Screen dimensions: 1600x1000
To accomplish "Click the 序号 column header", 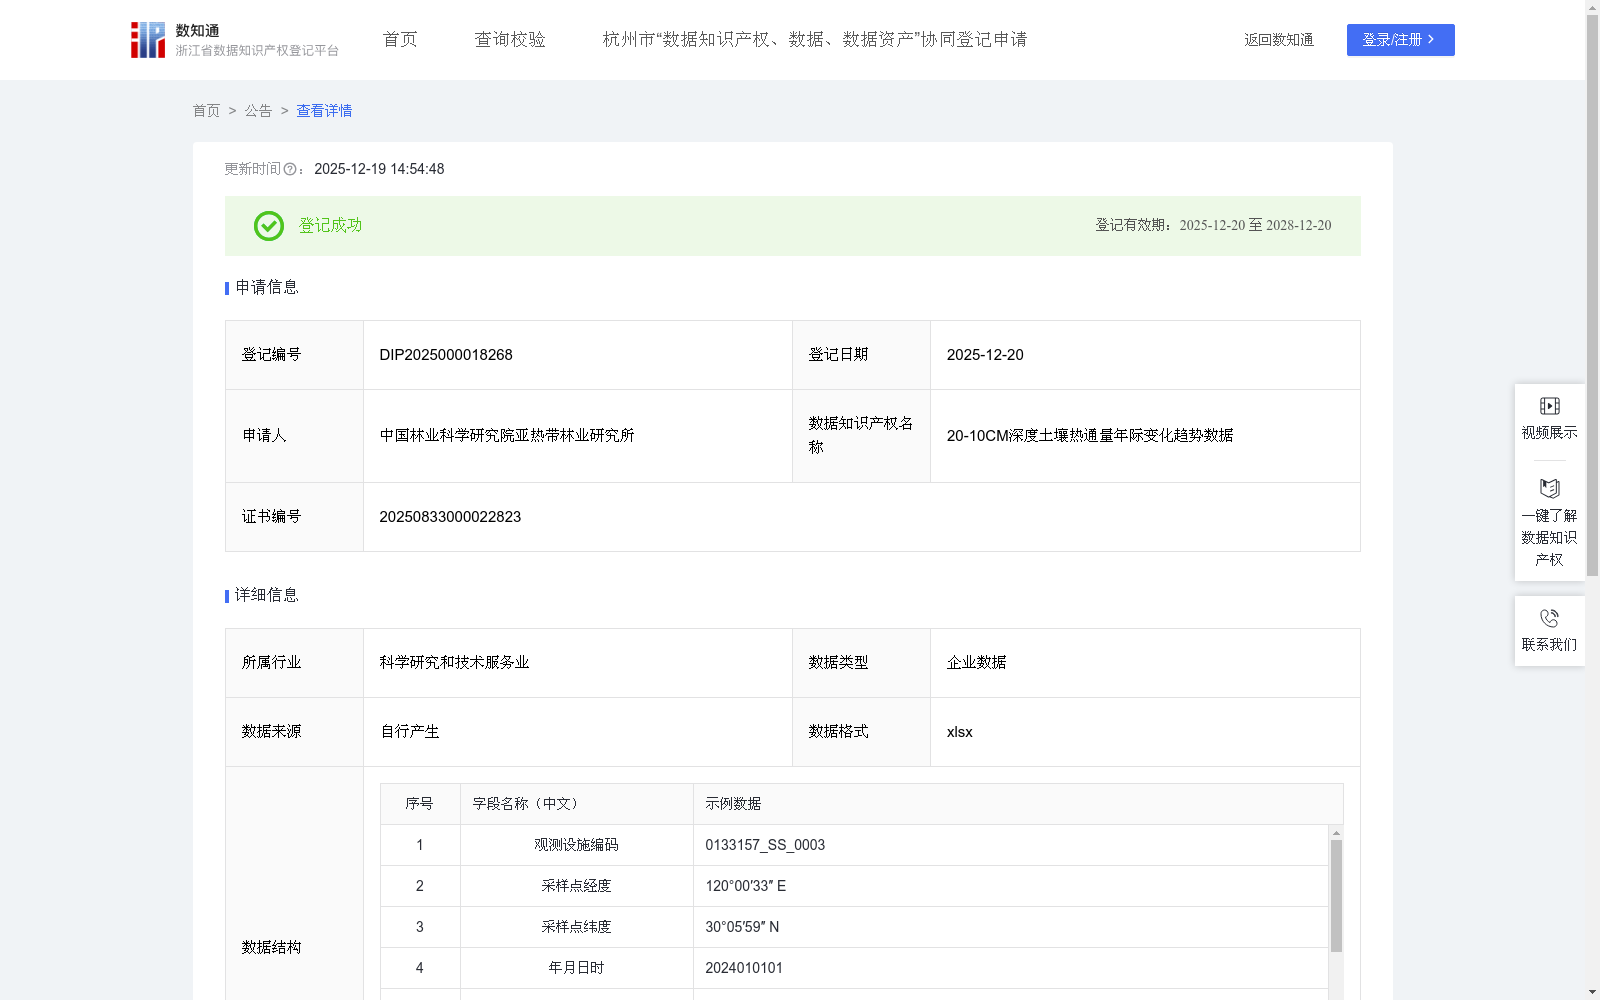I will [x=420, y=804].
